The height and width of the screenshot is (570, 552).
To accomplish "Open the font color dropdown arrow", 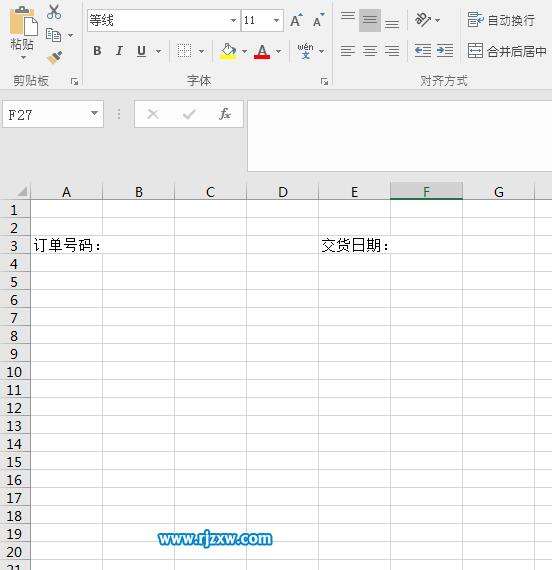I will pyautogui.click(x=279, y=51).
